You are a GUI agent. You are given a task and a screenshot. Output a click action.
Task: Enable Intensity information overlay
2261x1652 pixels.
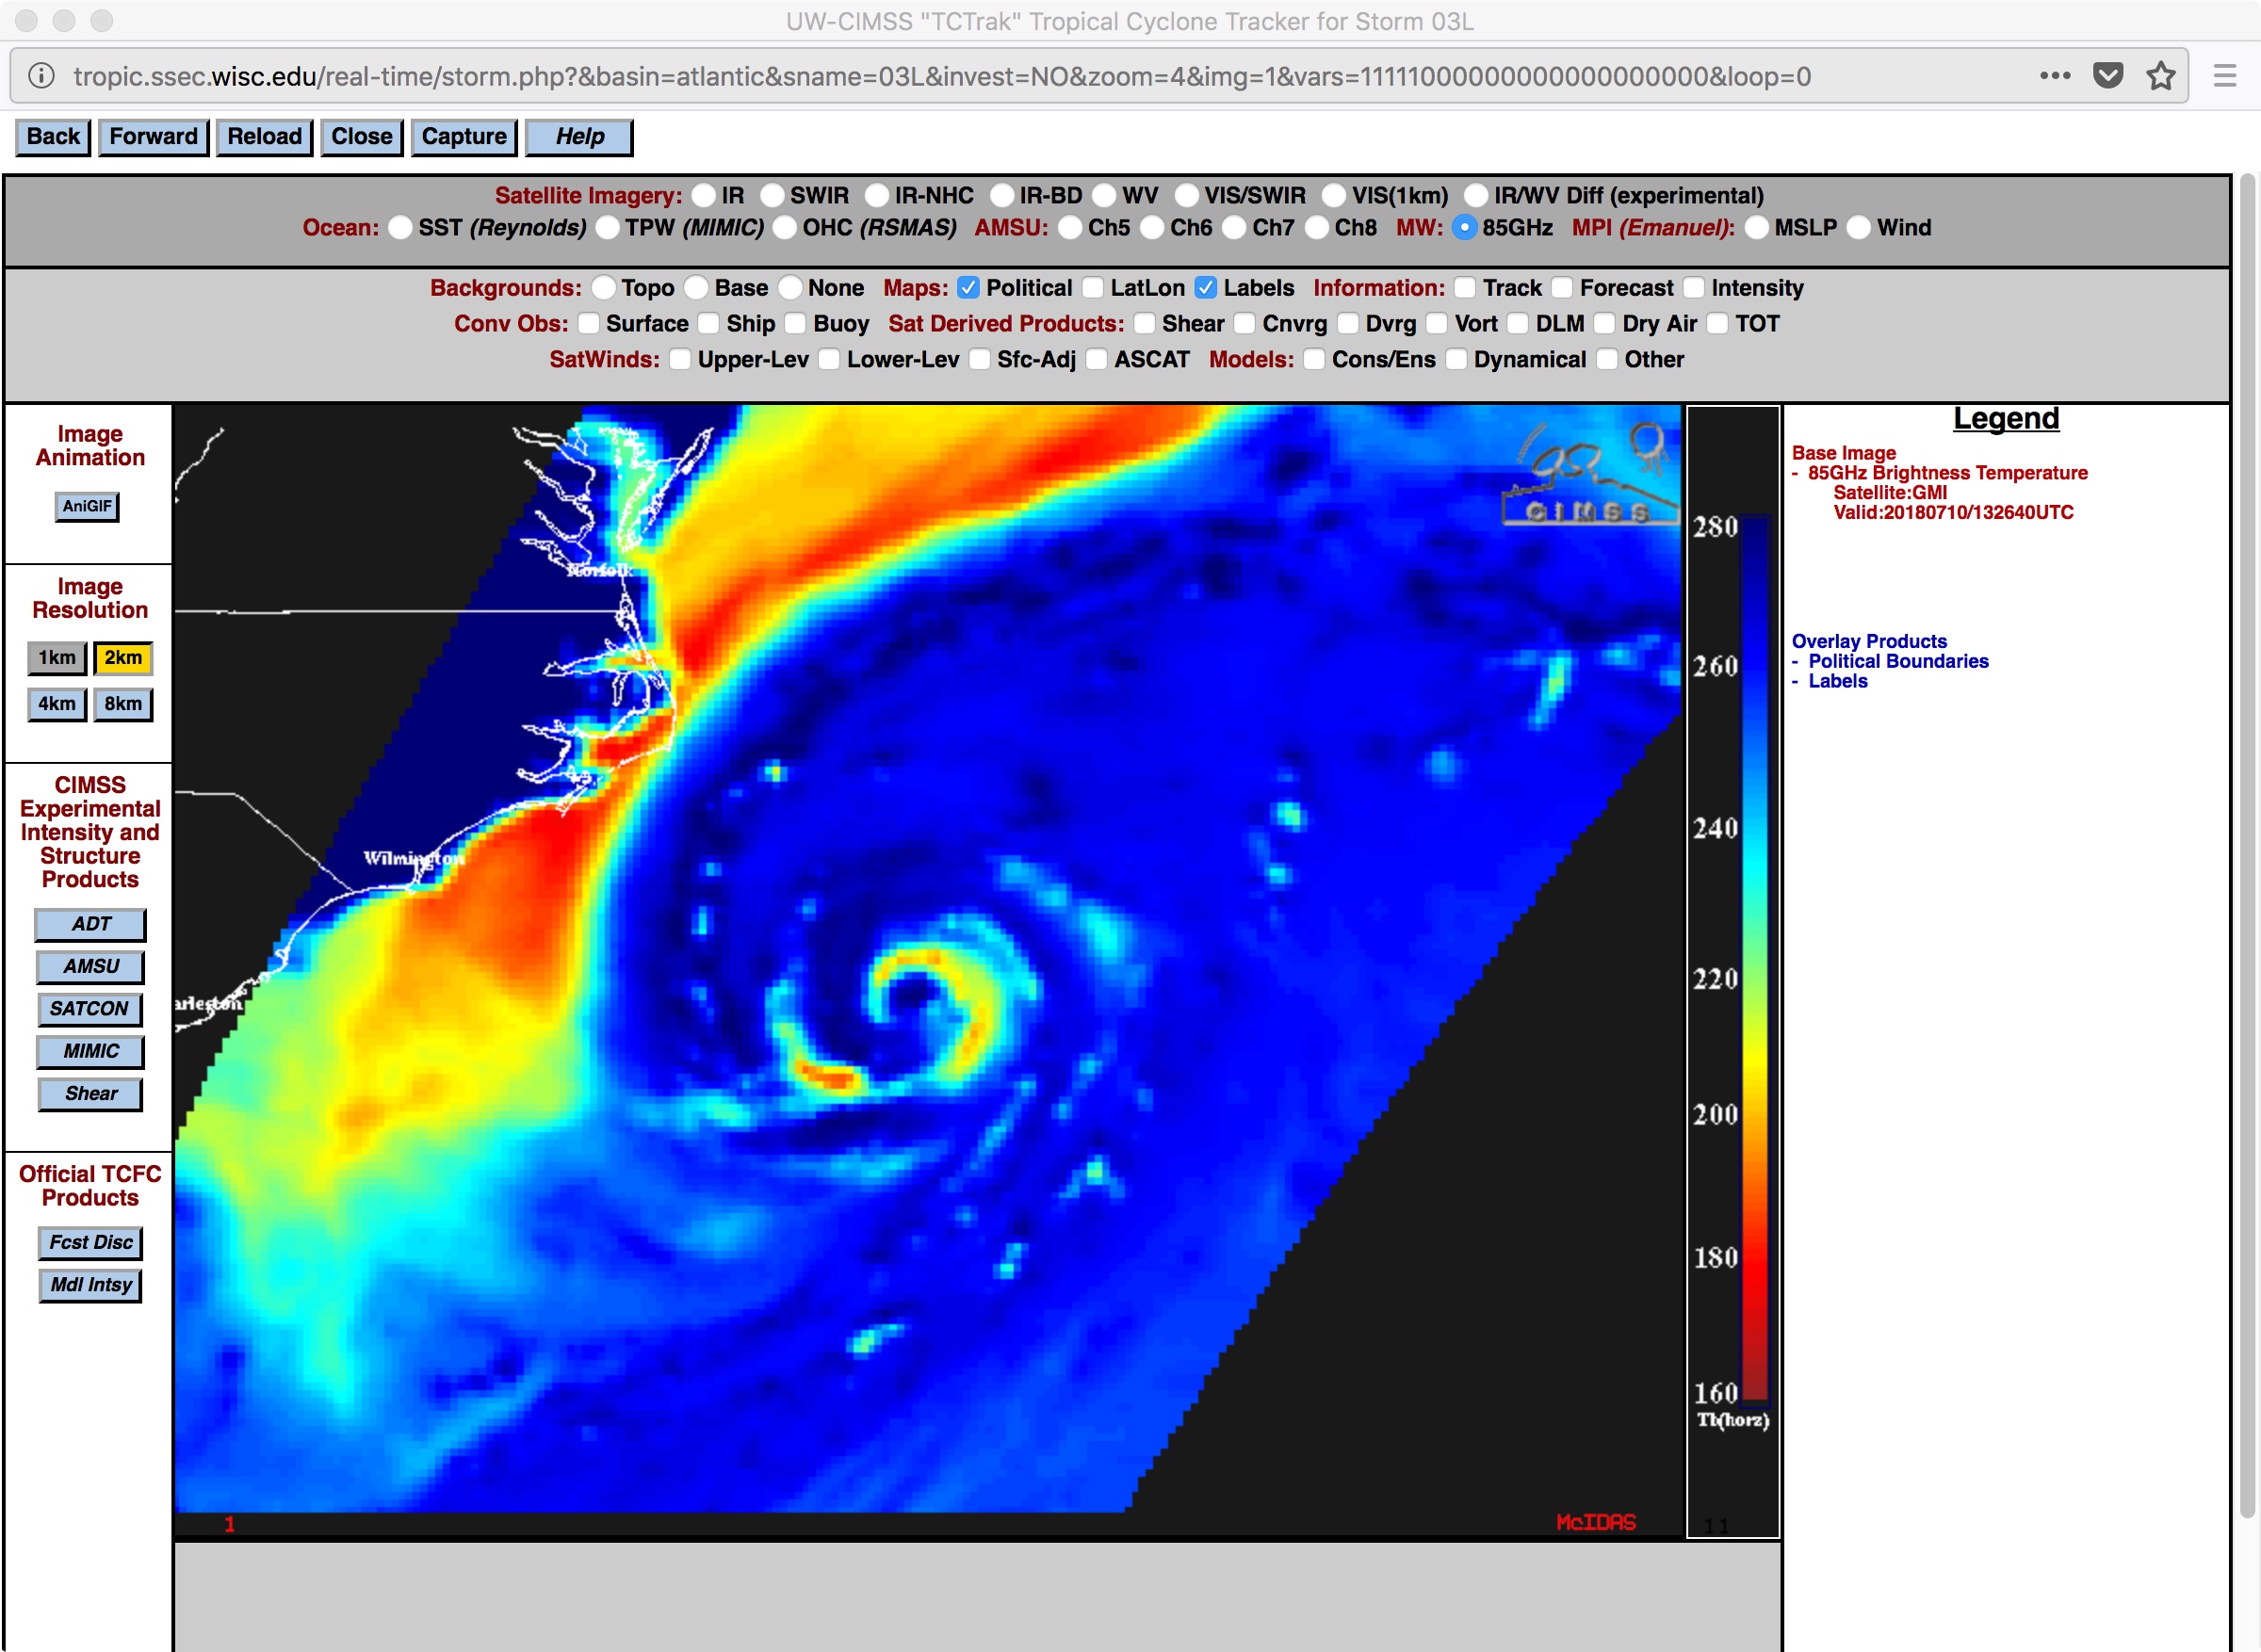click(1694, 288)
